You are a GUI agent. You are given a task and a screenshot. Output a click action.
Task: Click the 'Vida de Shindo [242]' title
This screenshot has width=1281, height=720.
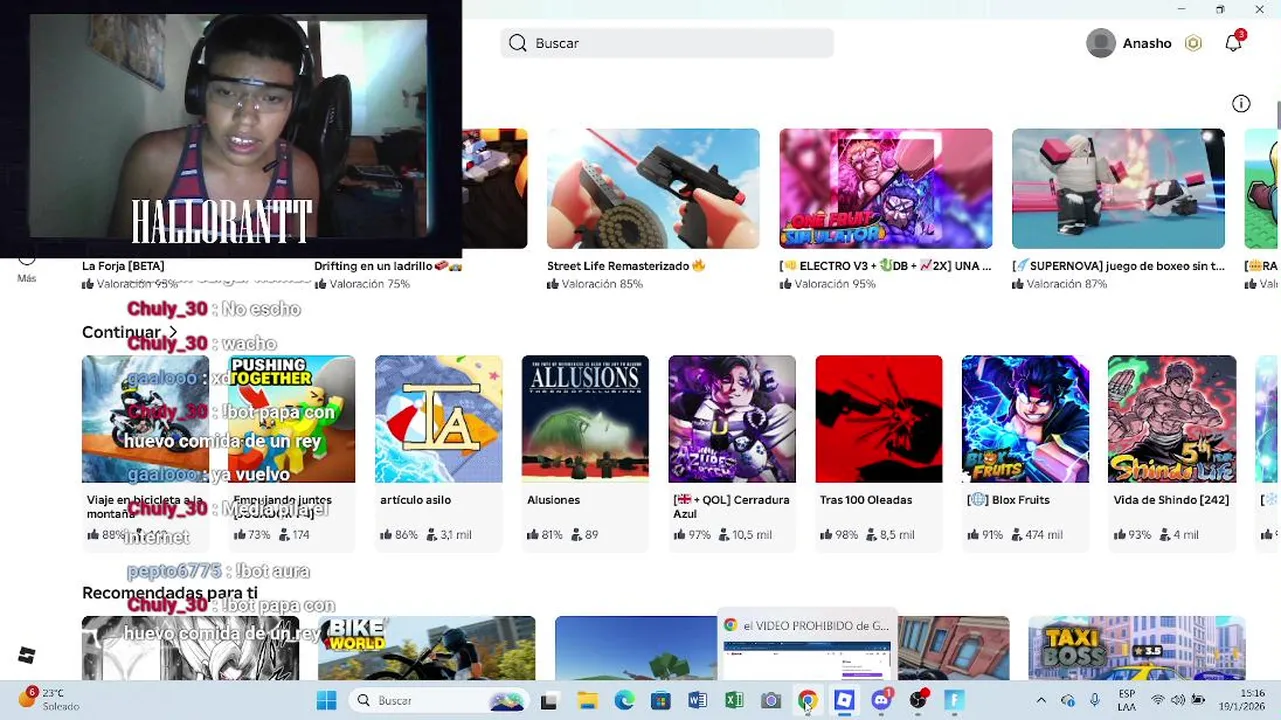tap(1171, 500)
